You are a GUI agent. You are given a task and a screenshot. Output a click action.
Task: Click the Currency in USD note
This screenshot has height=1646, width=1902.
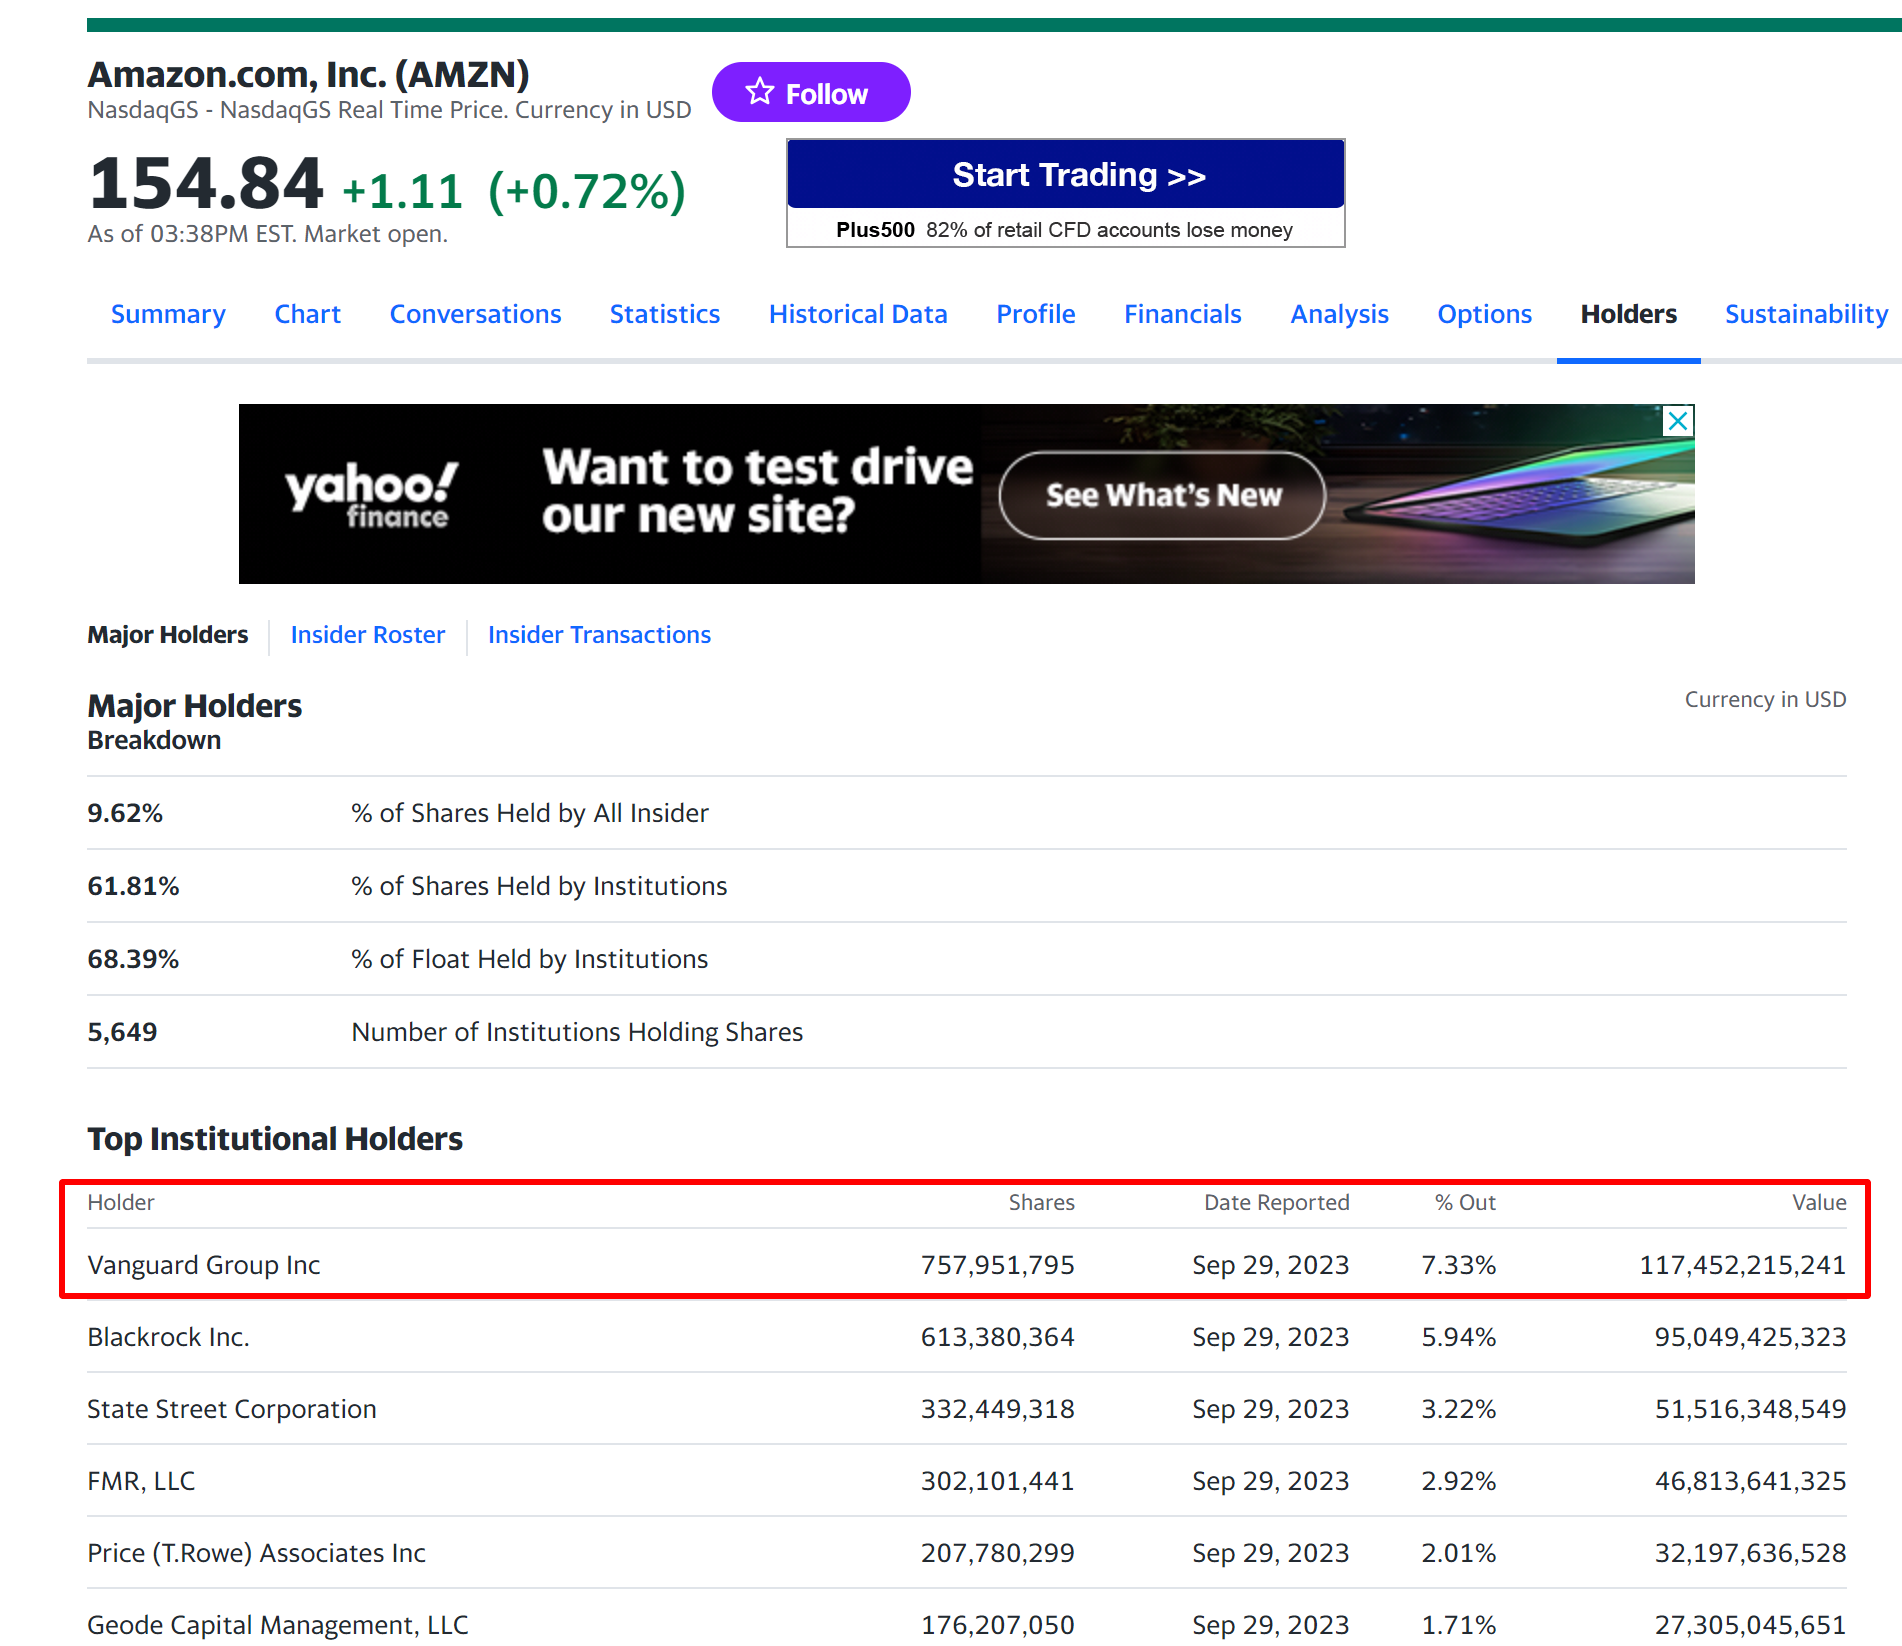[x=1765, y=699]
